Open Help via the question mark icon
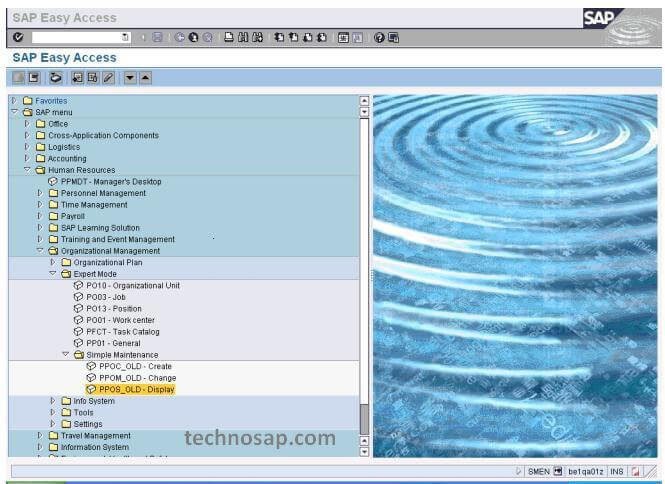Screen dimensions: 665x484 [x=379, y=38]
